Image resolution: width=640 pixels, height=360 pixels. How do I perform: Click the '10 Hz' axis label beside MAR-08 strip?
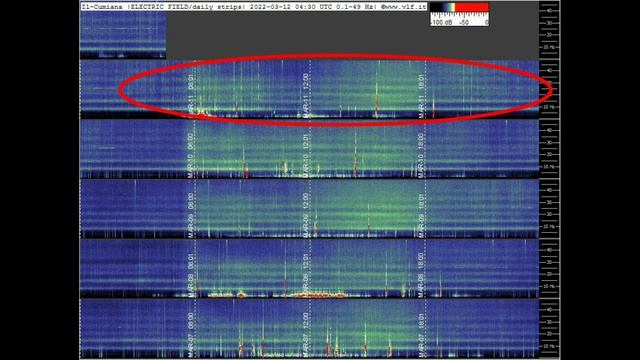(x=549, y=287)
